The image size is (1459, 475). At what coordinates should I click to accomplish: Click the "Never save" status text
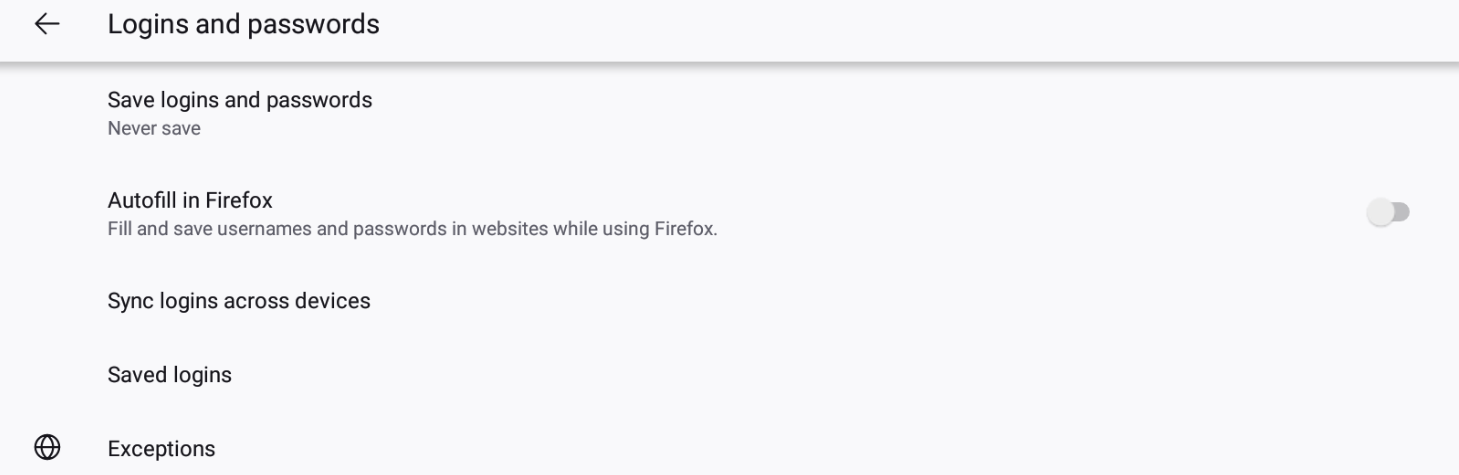[154, 128]
